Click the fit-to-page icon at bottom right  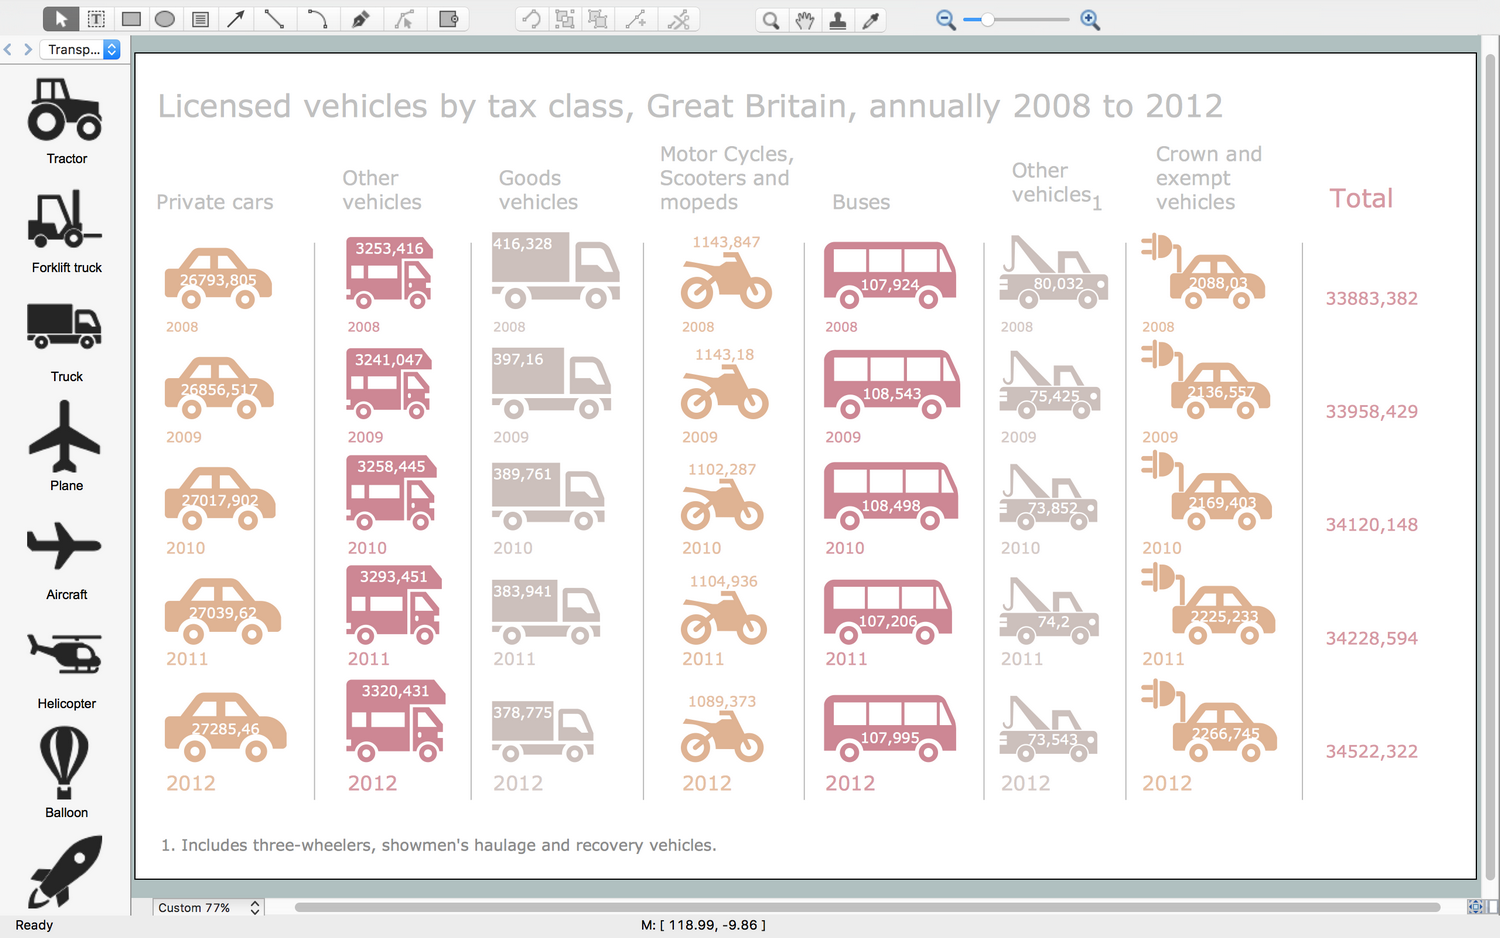(x=1475, y=907)
